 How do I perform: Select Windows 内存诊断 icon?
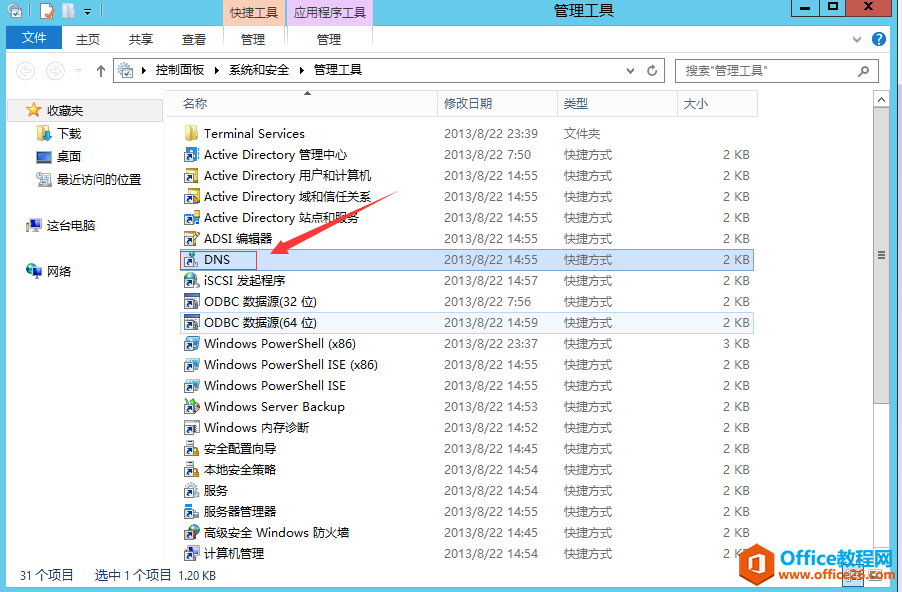pos(191,427)
